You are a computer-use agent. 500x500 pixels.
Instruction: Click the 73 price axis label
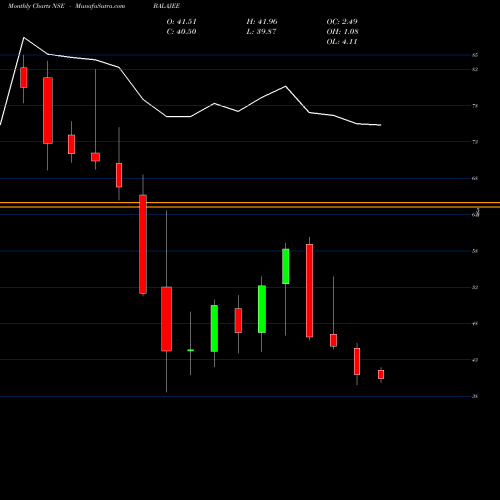[475, 142]
